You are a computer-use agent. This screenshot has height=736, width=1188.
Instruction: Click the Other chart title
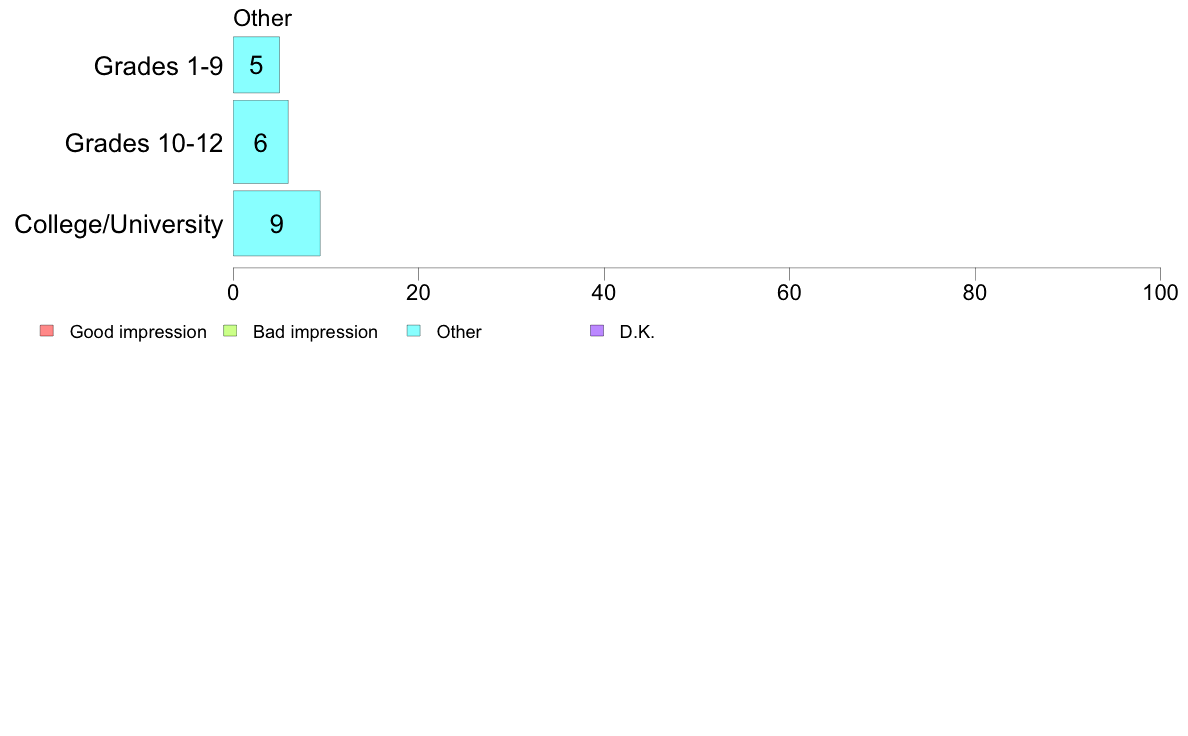point(262,18)
